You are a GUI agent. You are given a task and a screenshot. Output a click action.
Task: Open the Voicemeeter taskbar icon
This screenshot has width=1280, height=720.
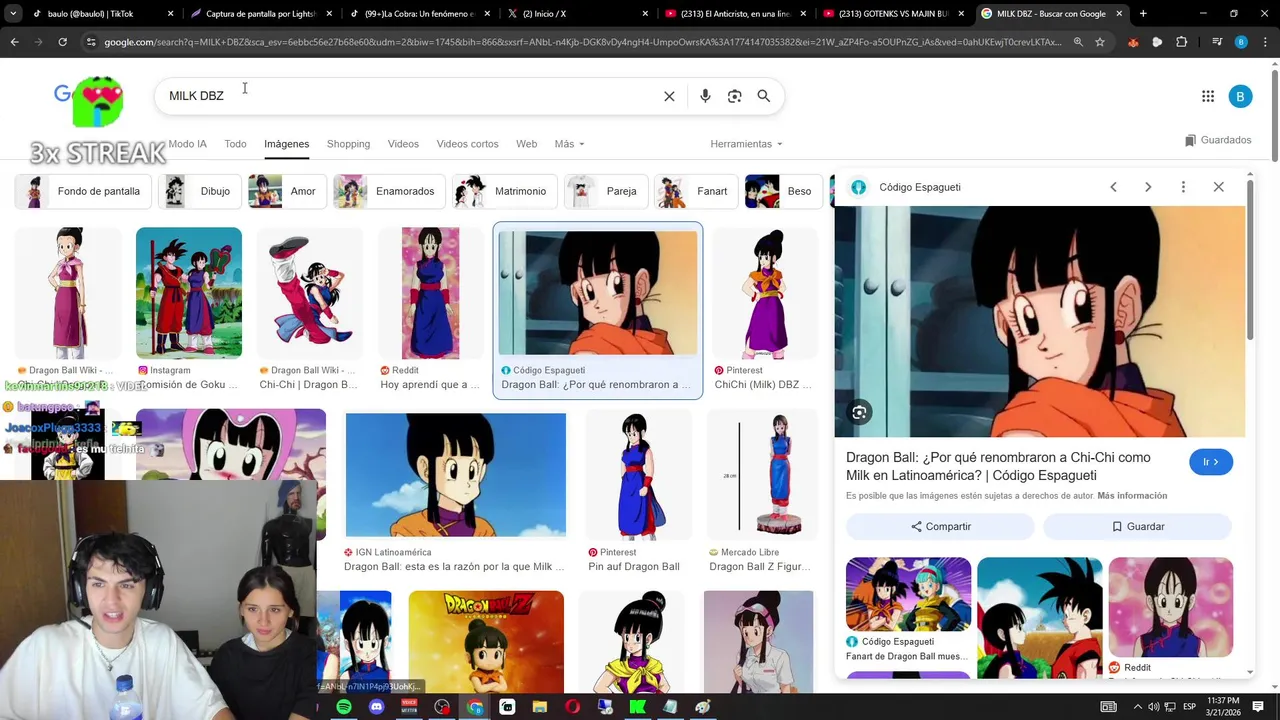(x=409, y=707)
